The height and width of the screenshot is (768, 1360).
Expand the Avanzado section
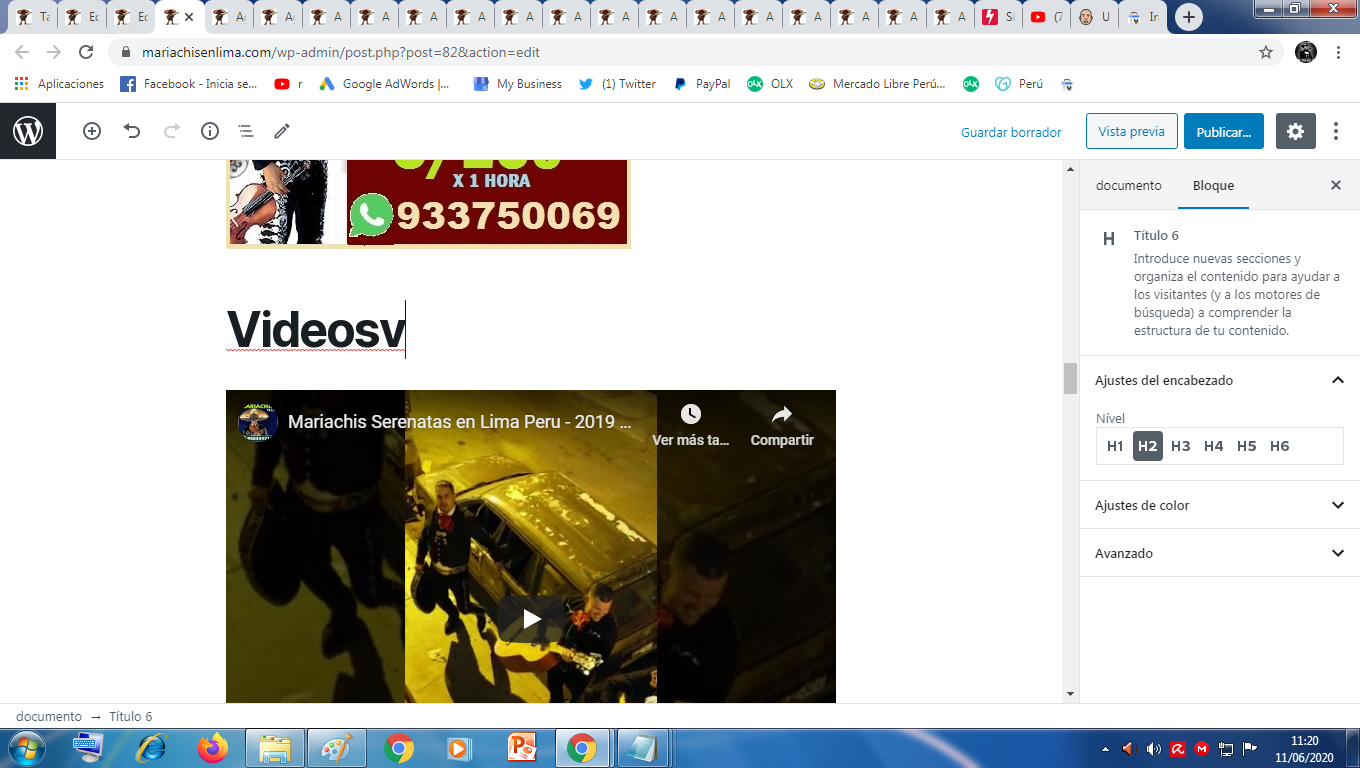(1337, 553)
